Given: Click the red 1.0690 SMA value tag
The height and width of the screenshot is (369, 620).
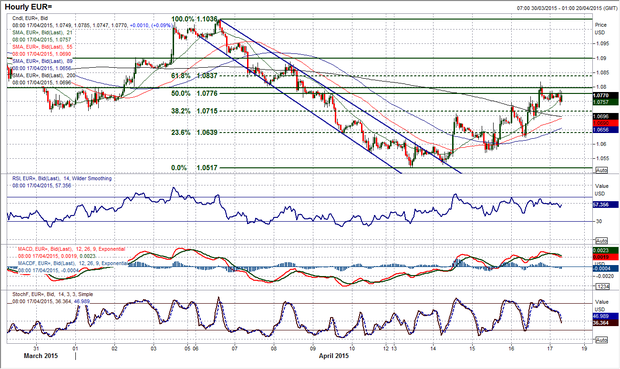Looking at the screenshot, I should [x=606, y=123].
